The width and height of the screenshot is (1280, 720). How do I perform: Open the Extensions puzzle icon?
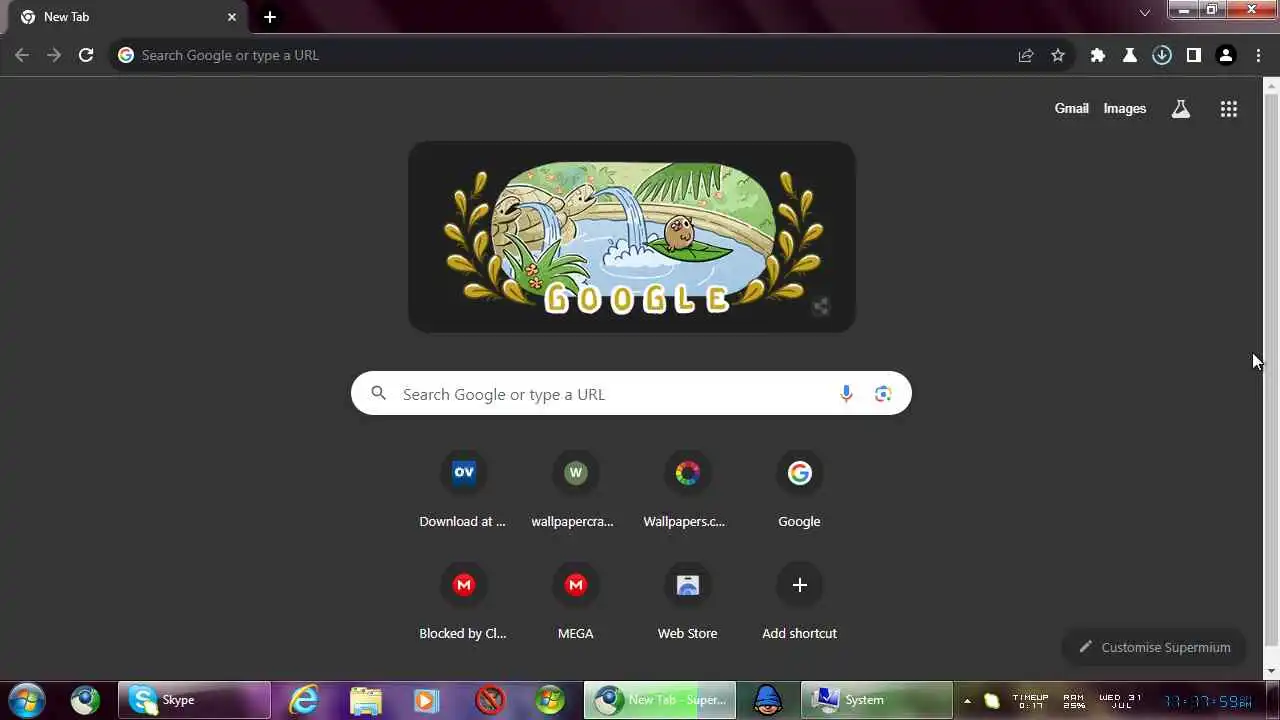[1098, 55]
